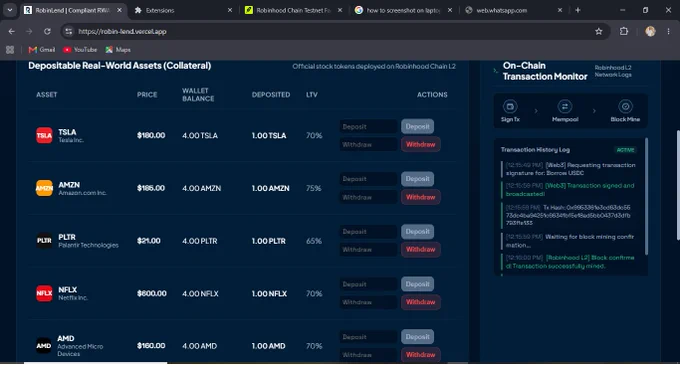Click the ACTIVE status badge

[x=625, y=150]
